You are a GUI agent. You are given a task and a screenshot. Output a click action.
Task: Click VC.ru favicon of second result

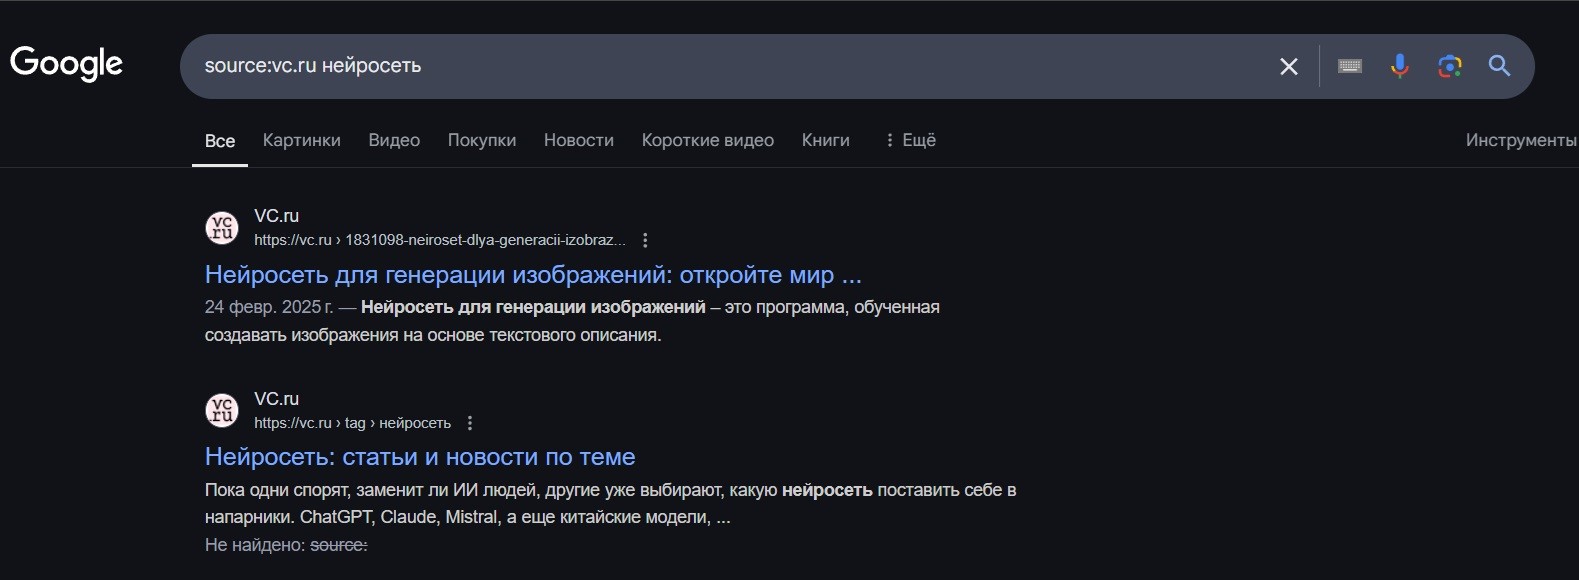222,411
